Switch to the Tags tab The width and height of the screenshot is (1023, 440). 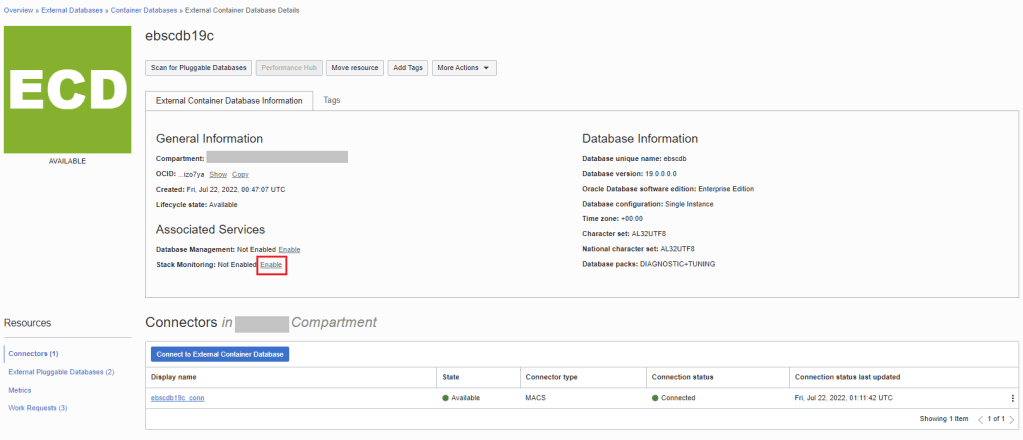(x=332, y=100)
